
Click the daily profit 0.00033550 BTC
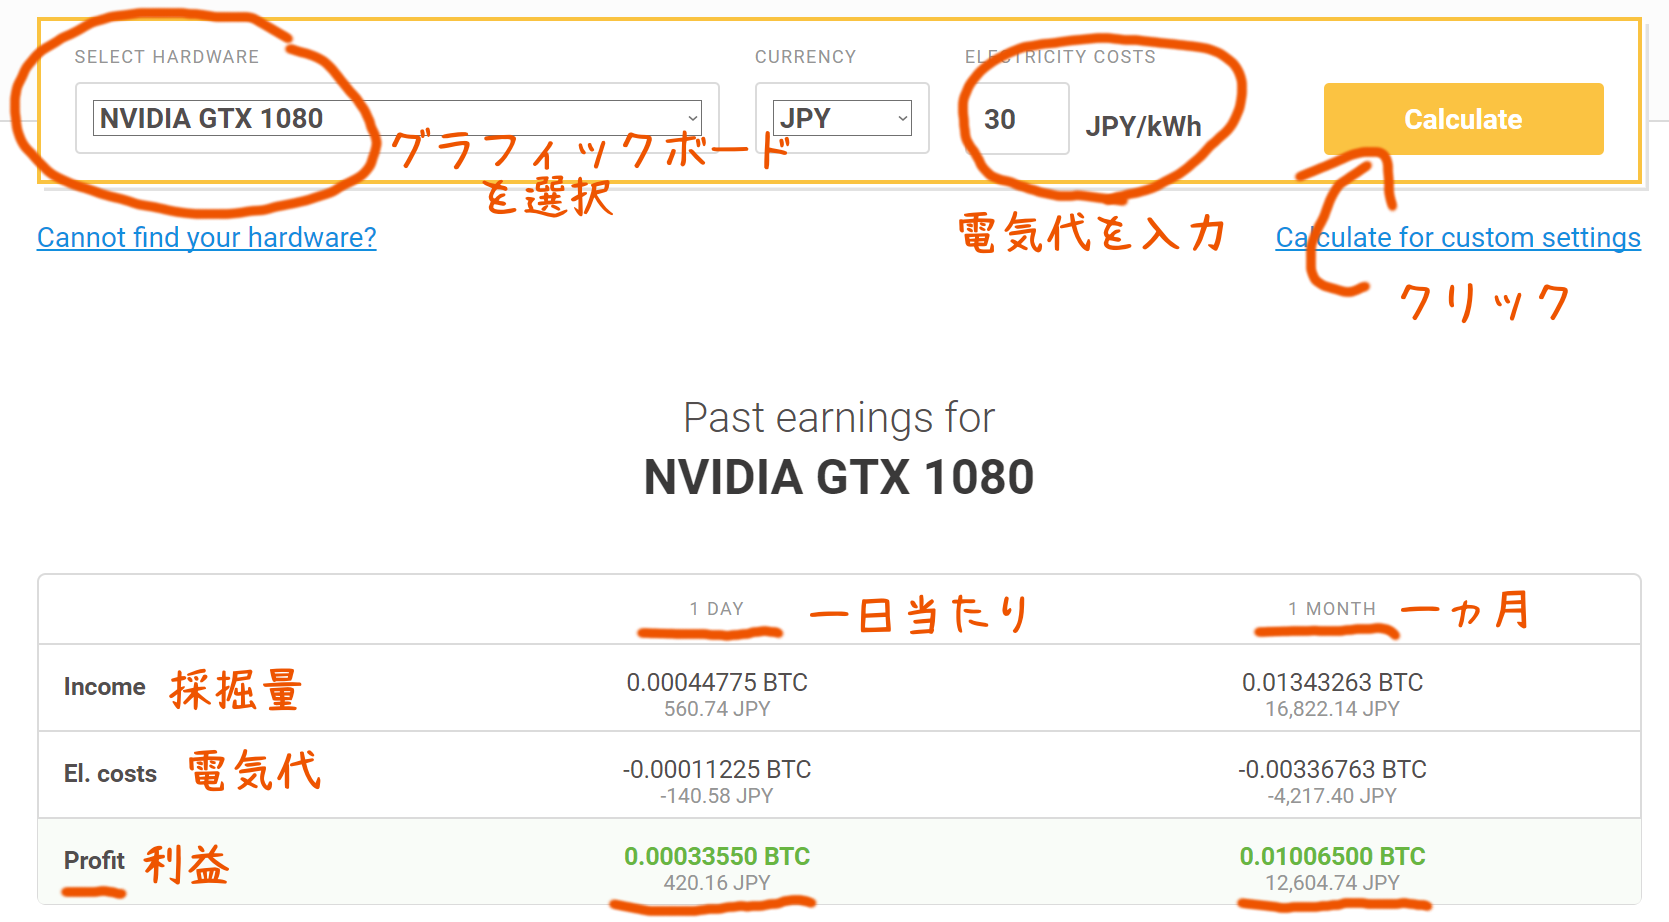pos(717,856)
